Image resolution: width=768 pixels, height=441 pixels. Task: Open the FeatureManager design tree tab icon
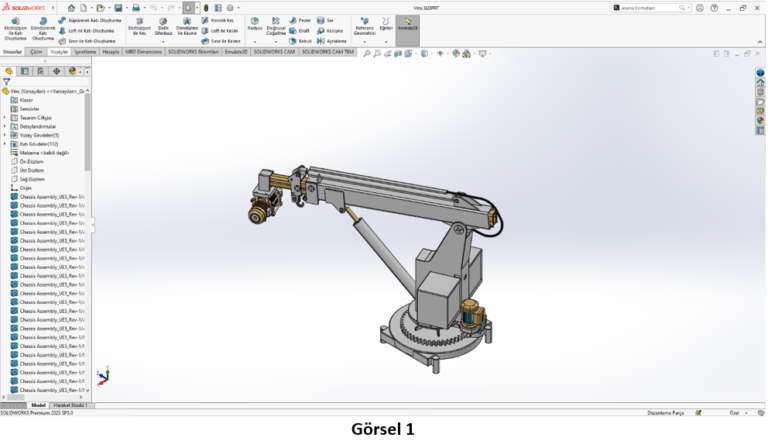(x=9, y=71)
